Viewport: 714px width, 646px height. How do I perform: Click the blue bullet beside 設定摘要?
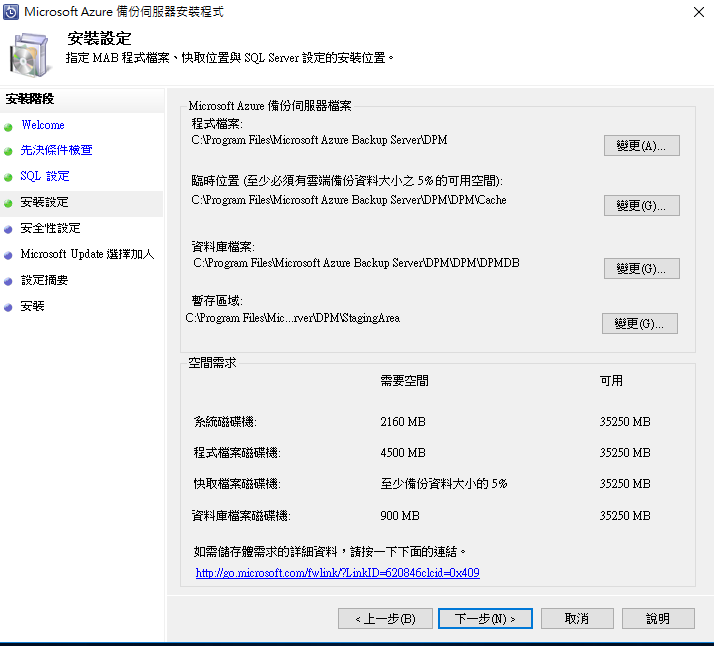click(x=8, y=282)
